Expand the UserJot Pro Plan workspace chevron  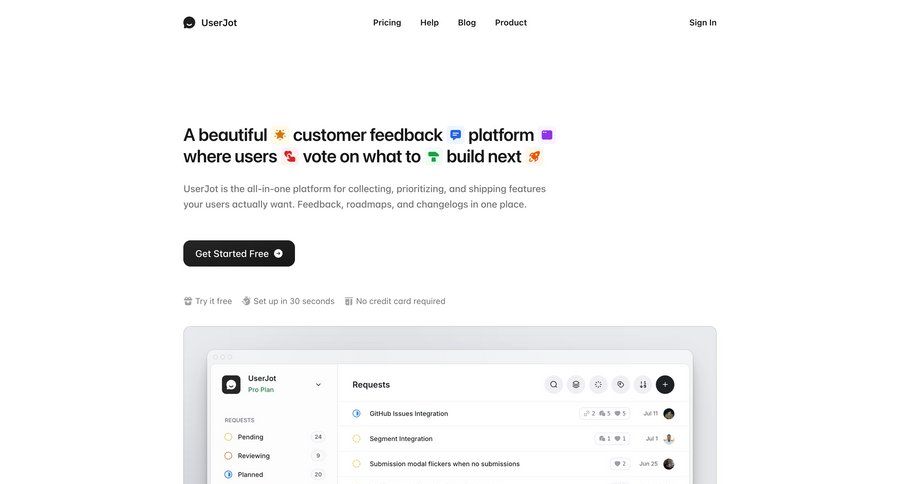(318, 384)
